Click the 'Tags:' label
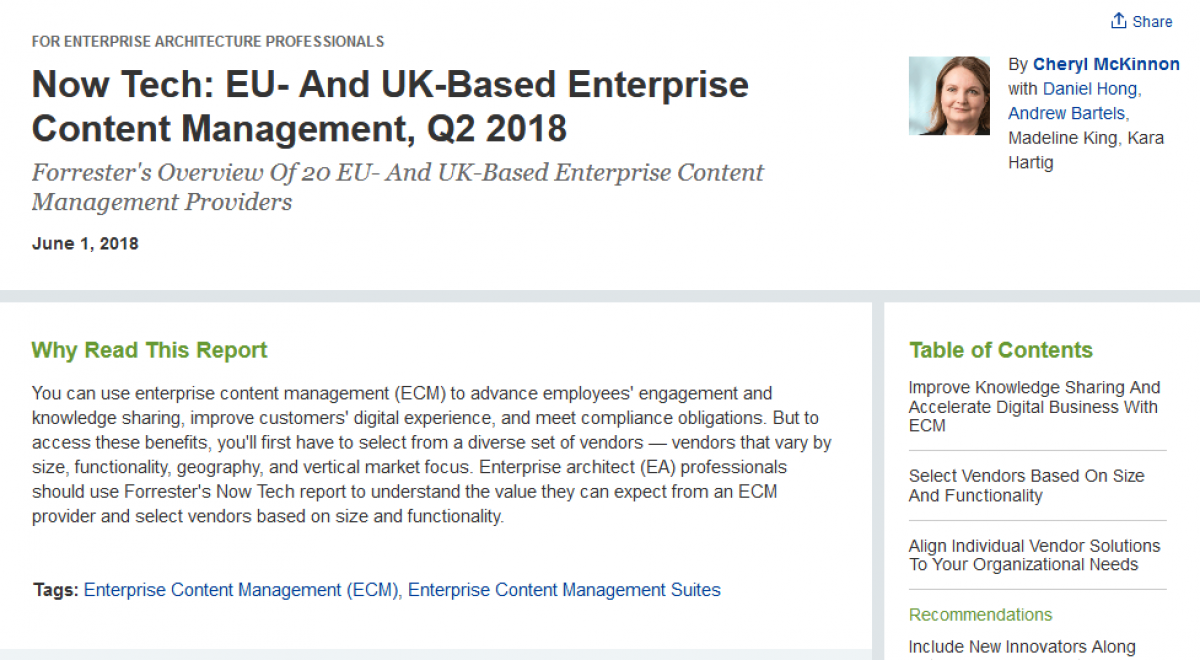Image resolution: width=1200 pixels, height=660 pixels. [x=54, y=590]
